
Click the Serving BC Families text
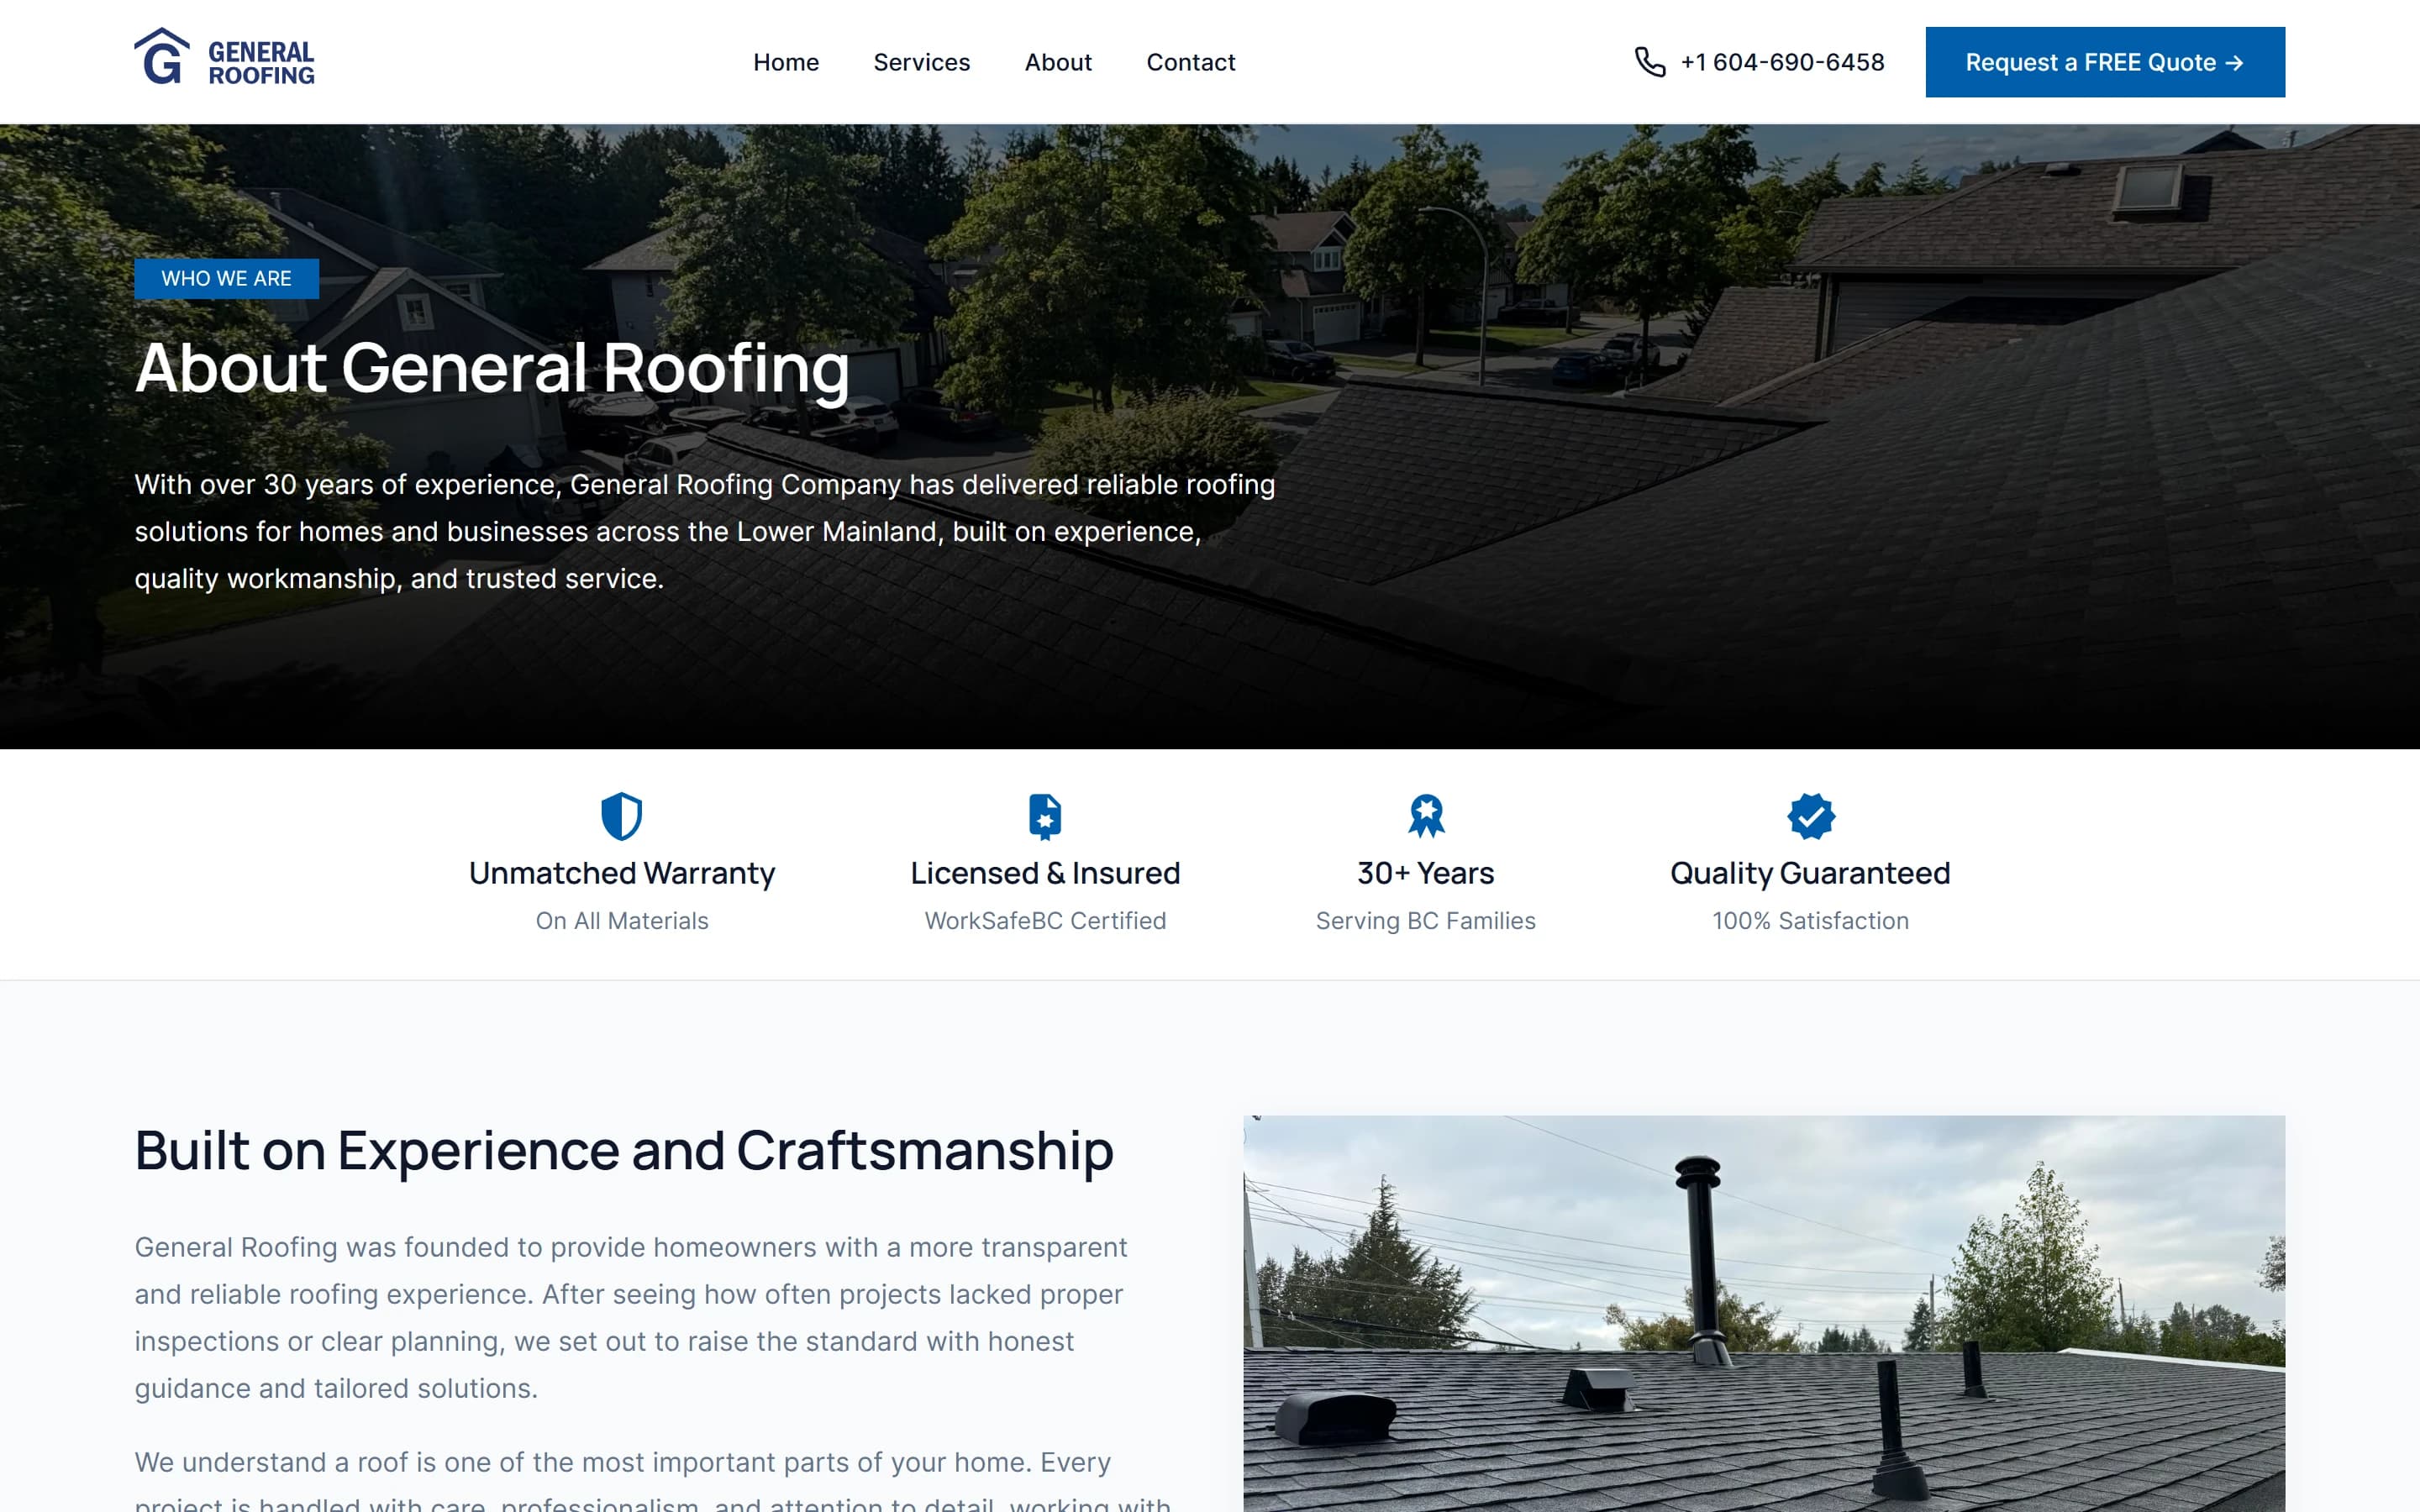pos(1426,921)
